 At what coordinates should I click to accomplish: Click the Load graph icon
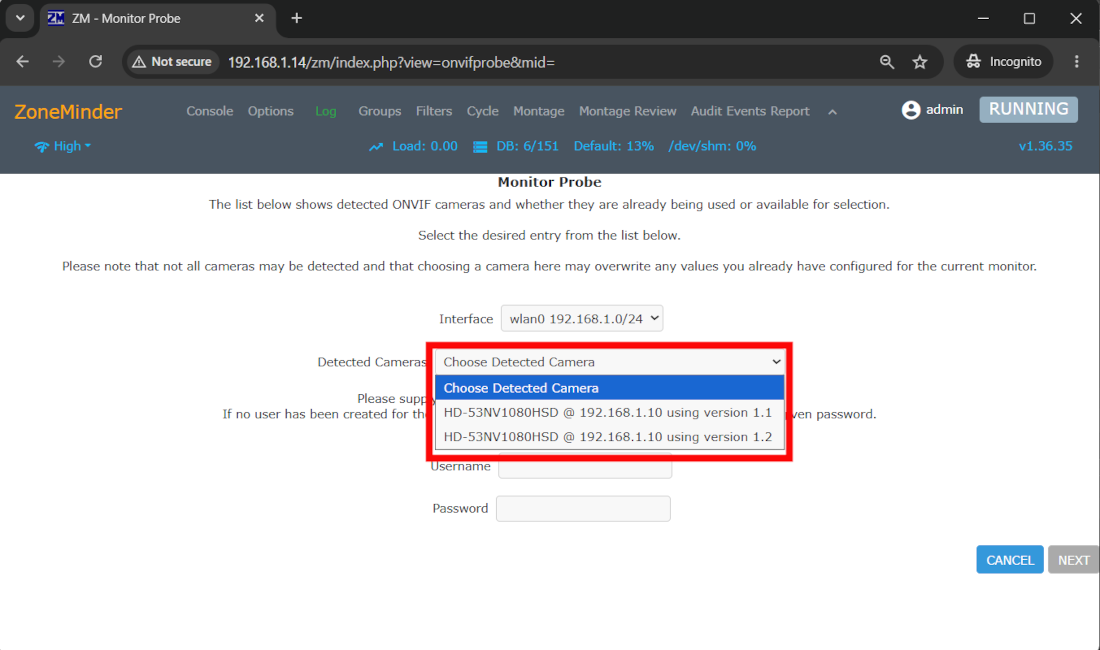[x=376, y=147]
